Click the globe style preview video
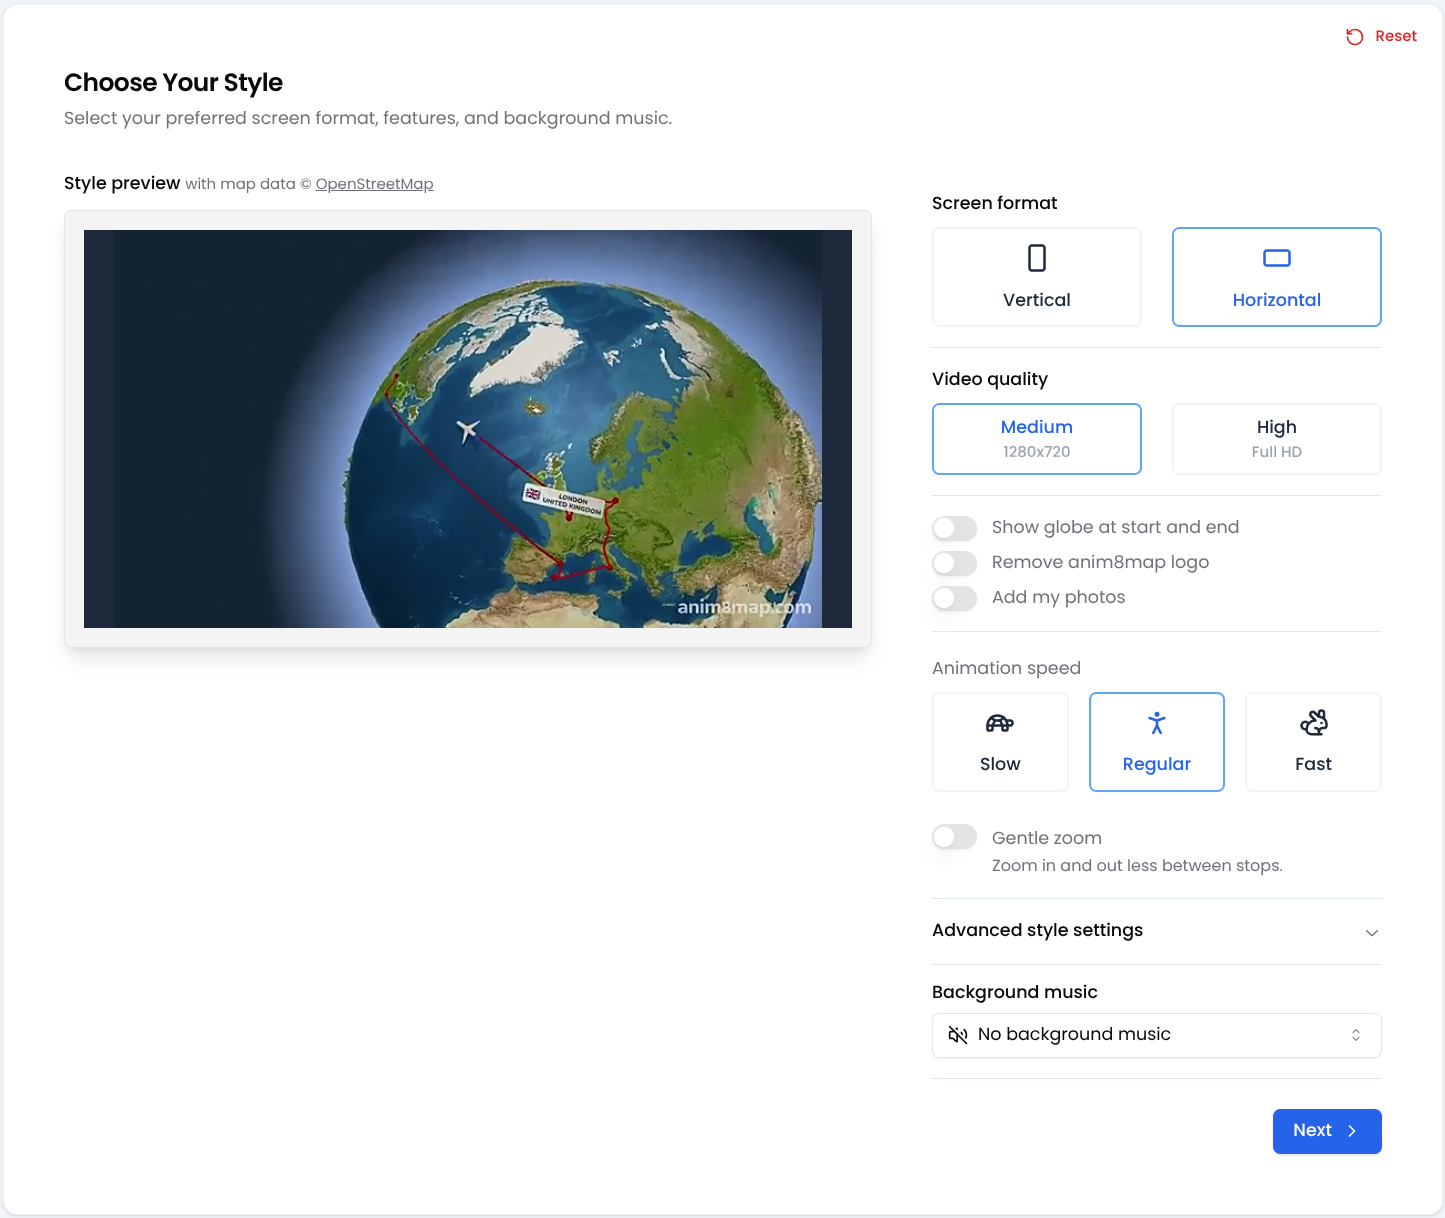This screenshot has height=1218, width=1445. click(x=467, y=428)
